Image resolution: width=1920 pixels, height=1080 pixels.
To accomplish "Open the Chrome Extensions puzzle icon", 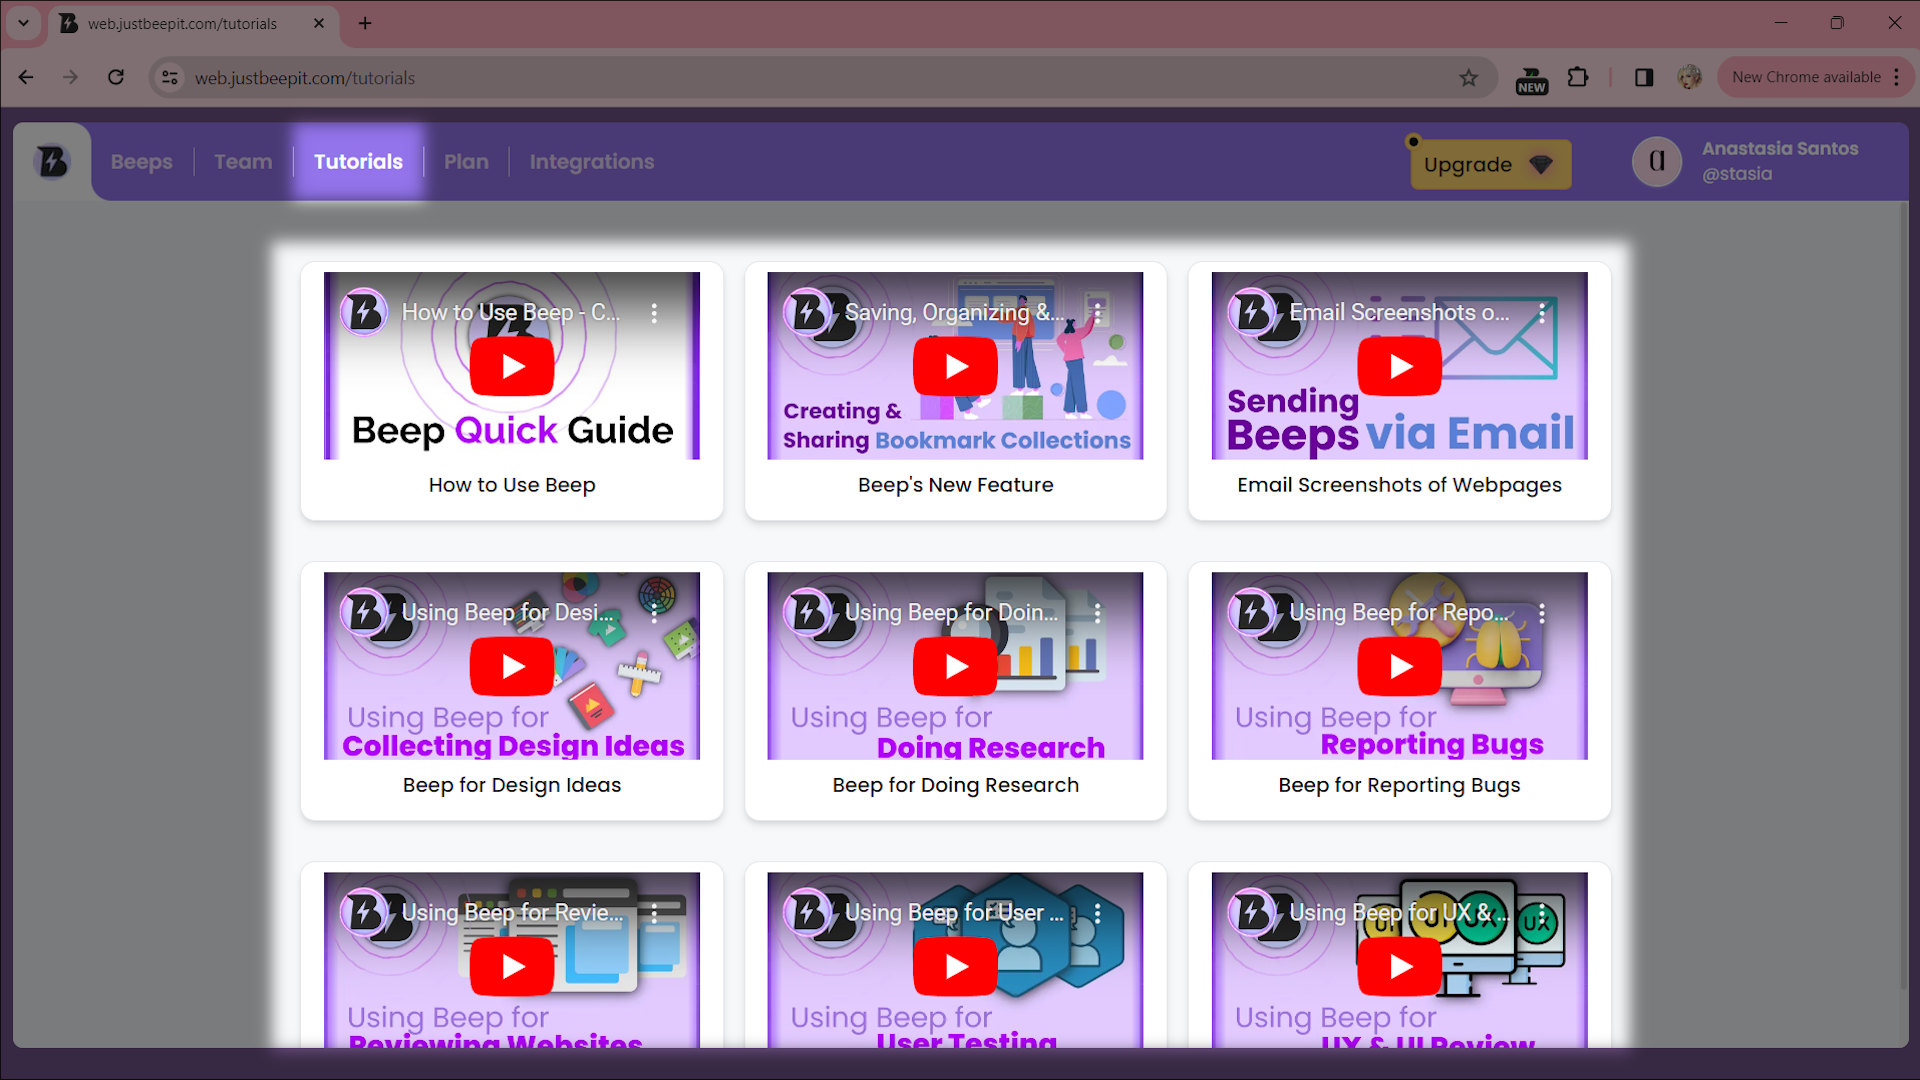I will coord(1578,78).
